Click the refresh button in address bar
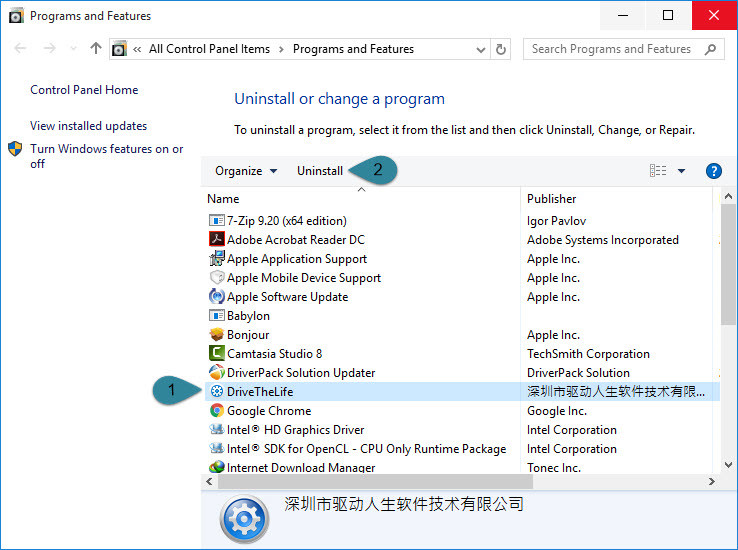The image size is (738, 550). [501, 49]
